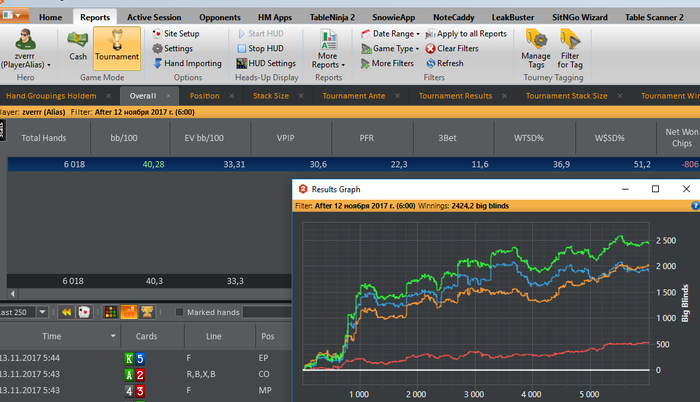Open the Opponents ribbon tab
Image resolution: width=700 pixels, height=402 pixels.
pos(220,17)
